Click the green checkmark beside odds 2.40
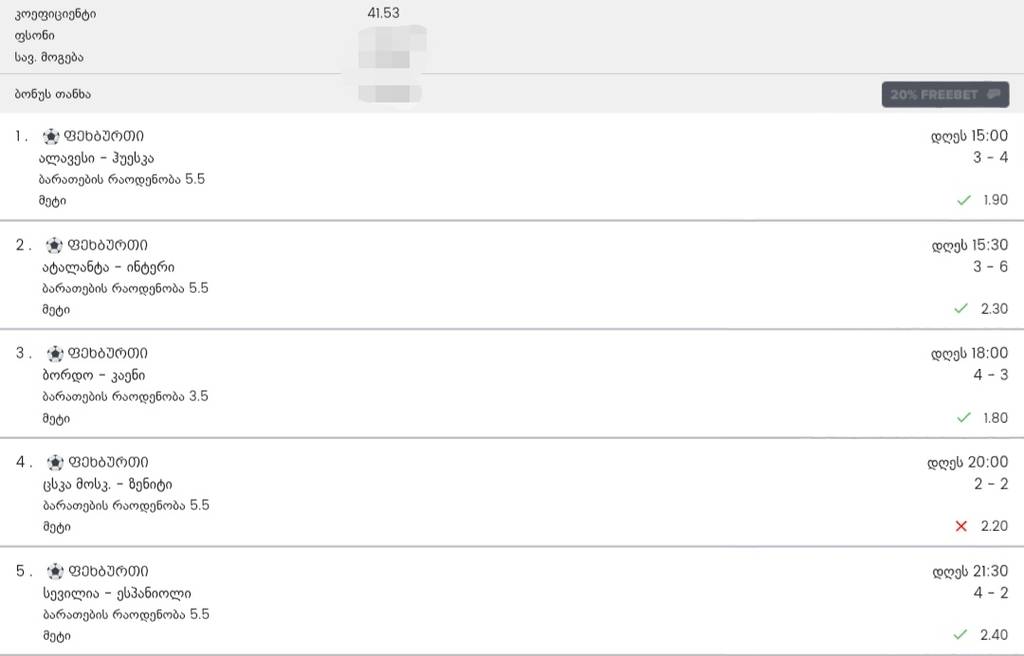 960,634
